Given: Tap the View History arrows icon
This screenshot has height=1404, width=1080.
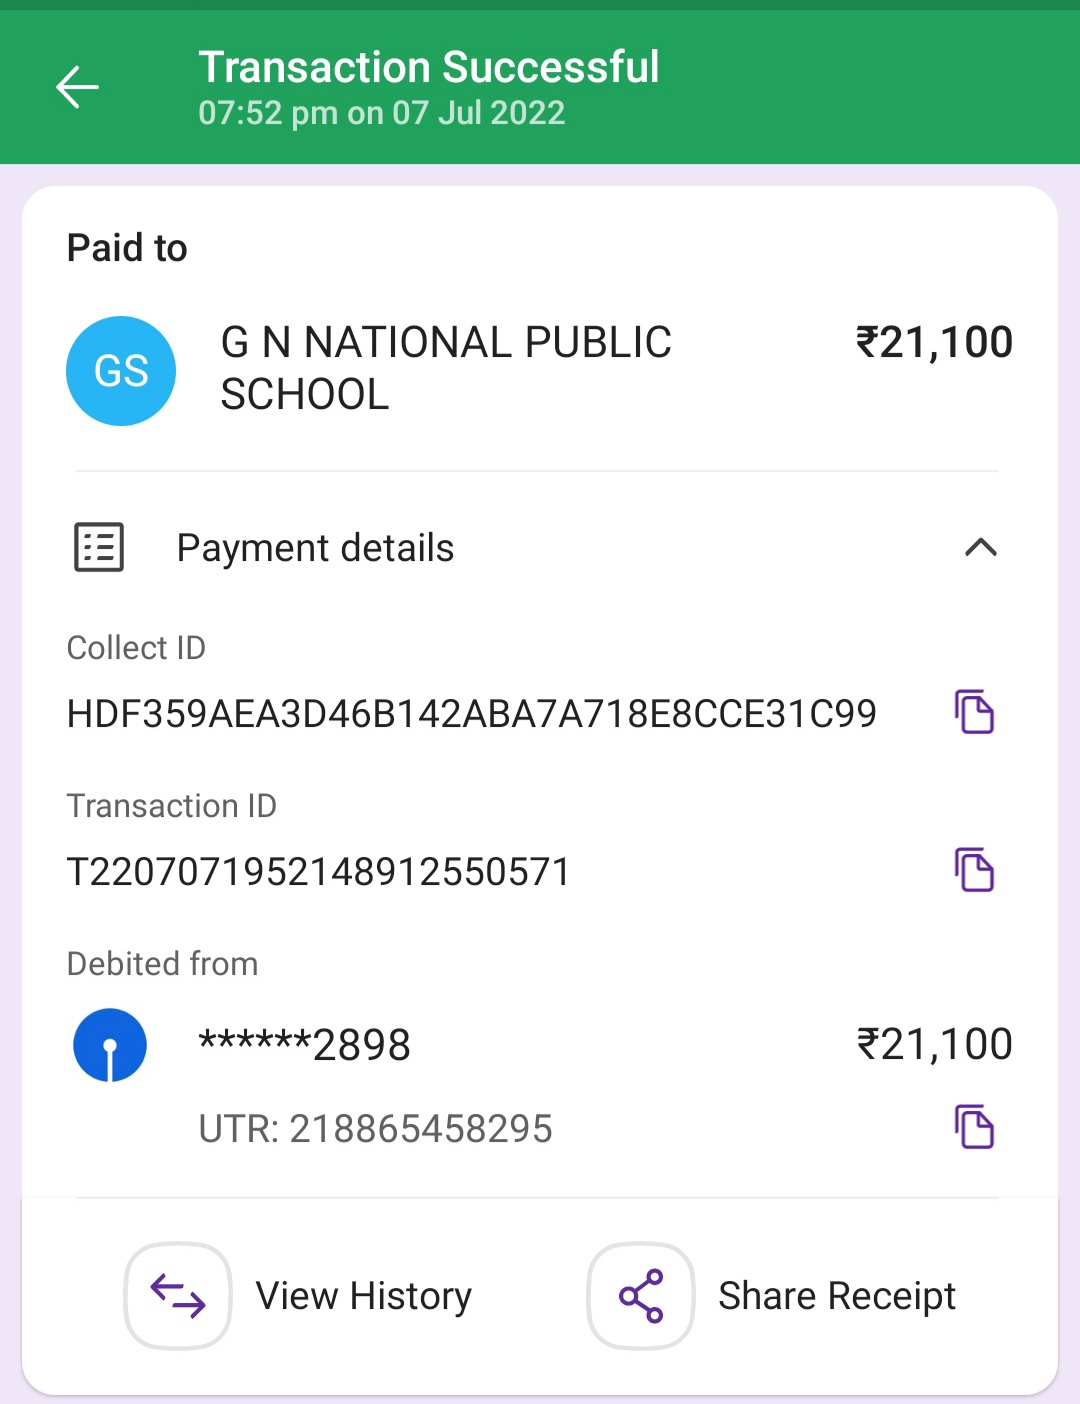Looking at the screenshot, I should (x=178, y=1296).
